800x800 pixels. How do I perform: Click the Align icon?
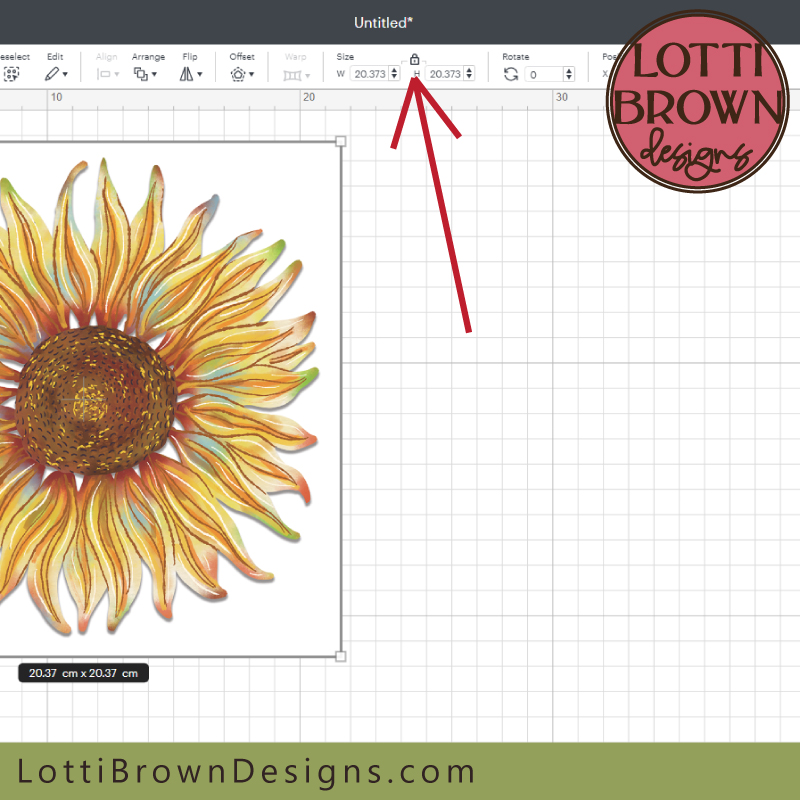coord(104,74)
